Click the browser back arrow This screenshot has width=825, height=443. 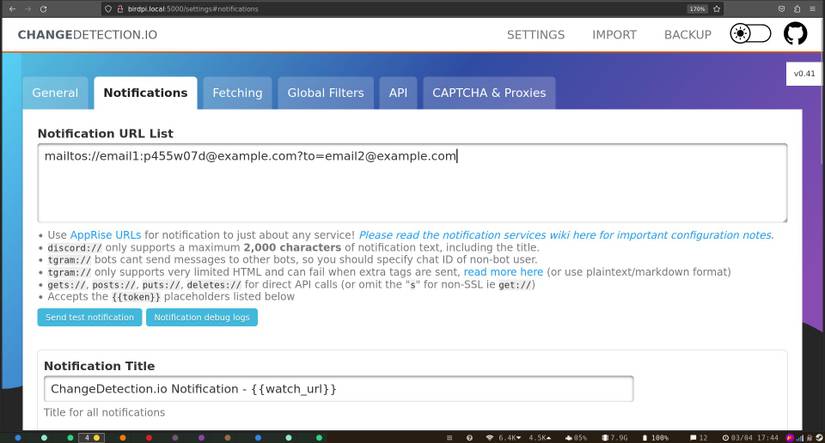[x=12, y=9]
